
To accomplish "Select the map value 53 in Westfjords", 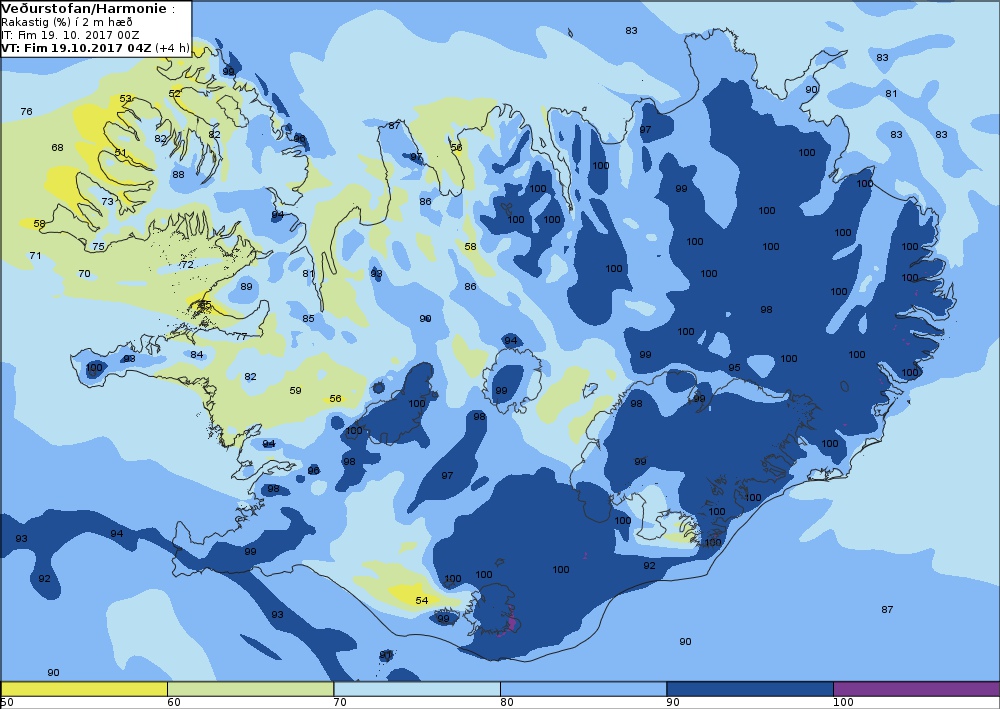I will [126, 99].
